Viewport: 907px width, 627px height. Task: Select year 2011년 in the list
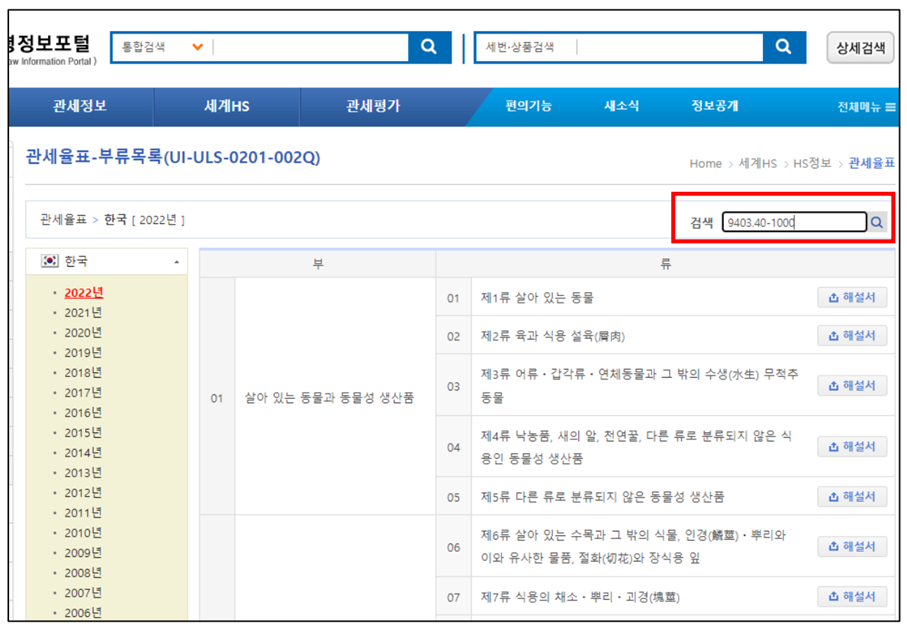[83, 513]
